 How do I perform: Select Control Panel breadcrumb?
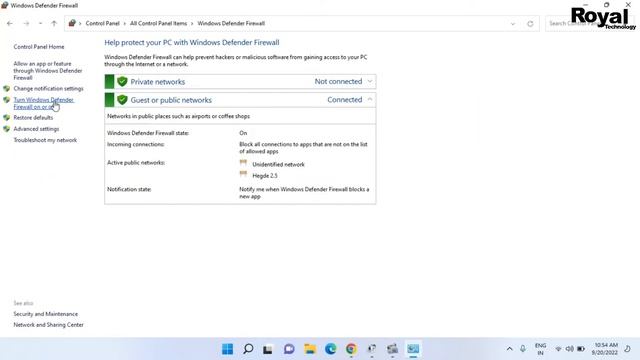102,23
